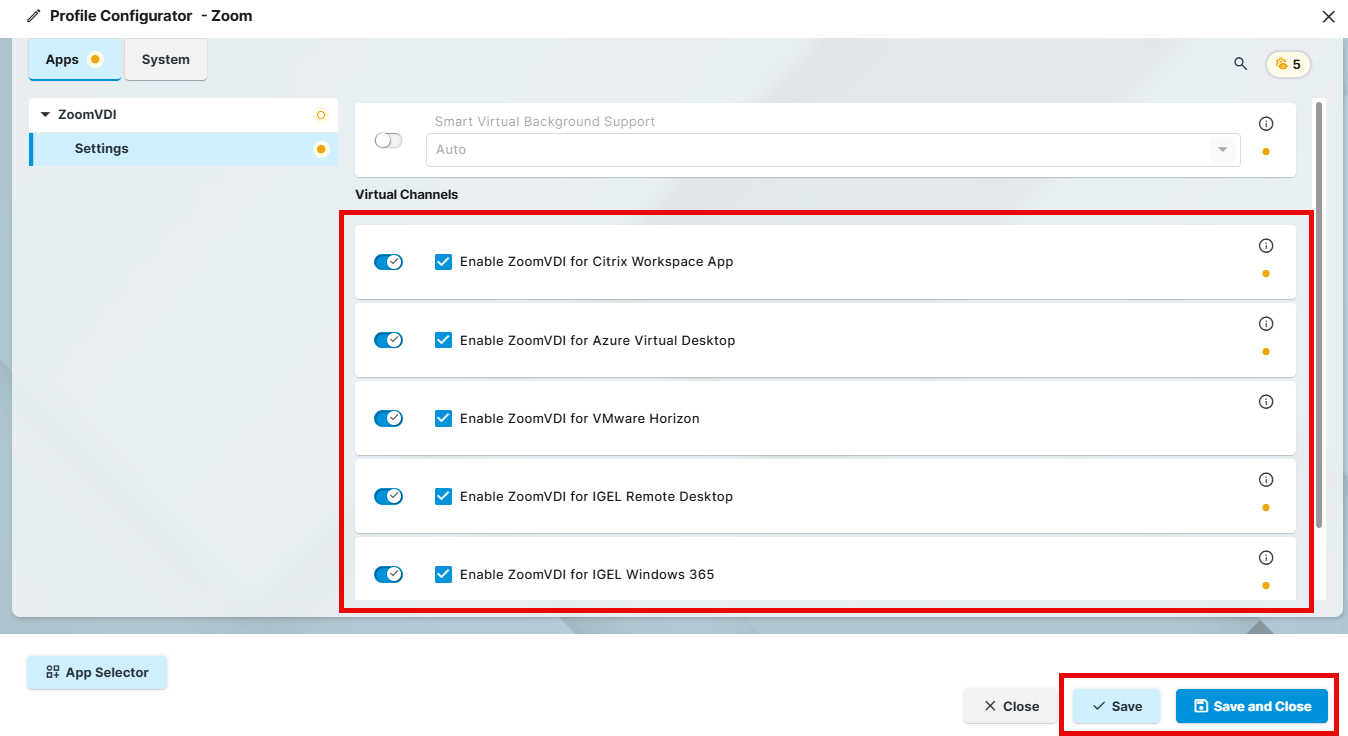The width and height of the screenshot is (1348, 736).
Task: Open info for Smart Virtual Background Support
Action: coord(1266,123)
